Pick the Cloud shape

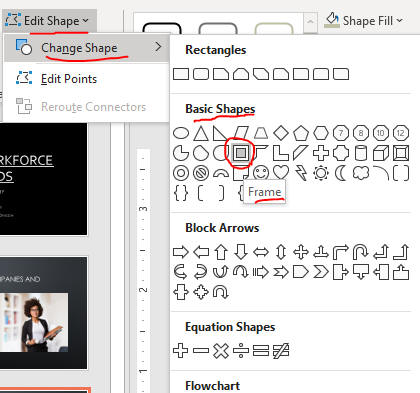pos(361,173)
